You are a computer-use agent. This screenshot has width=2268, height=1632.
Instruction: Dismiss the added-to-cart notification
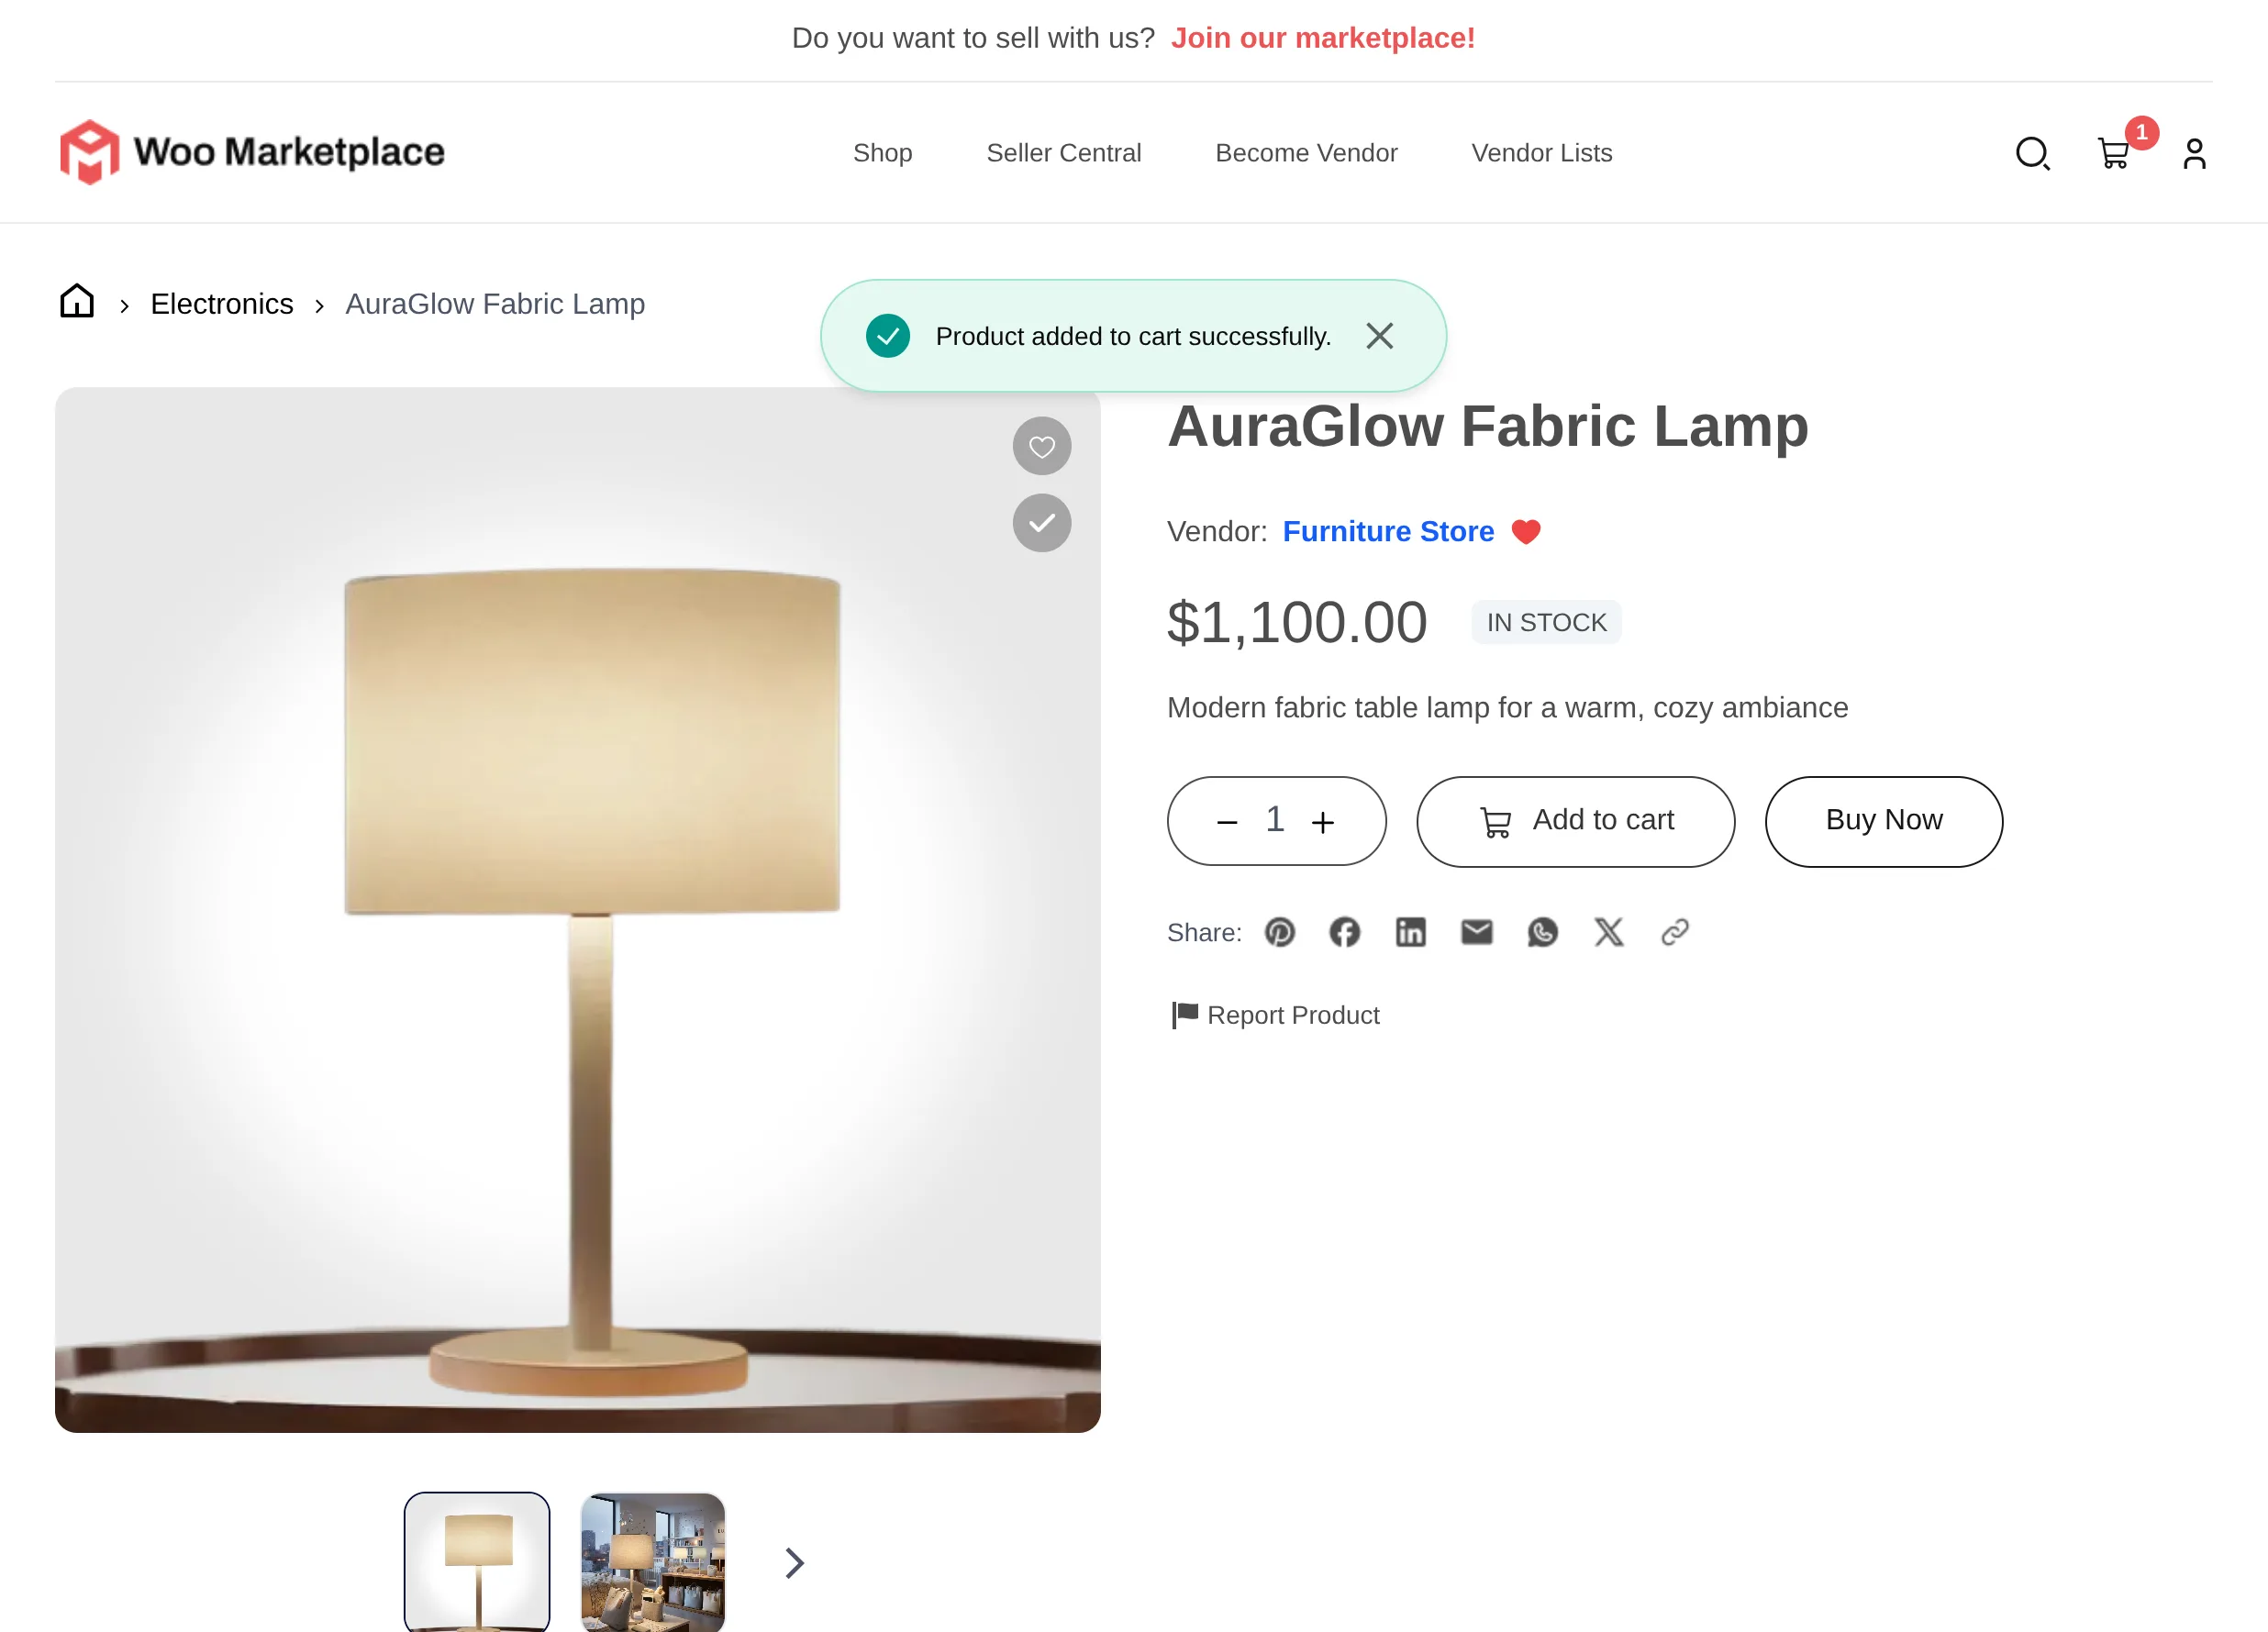(1380, 336)
